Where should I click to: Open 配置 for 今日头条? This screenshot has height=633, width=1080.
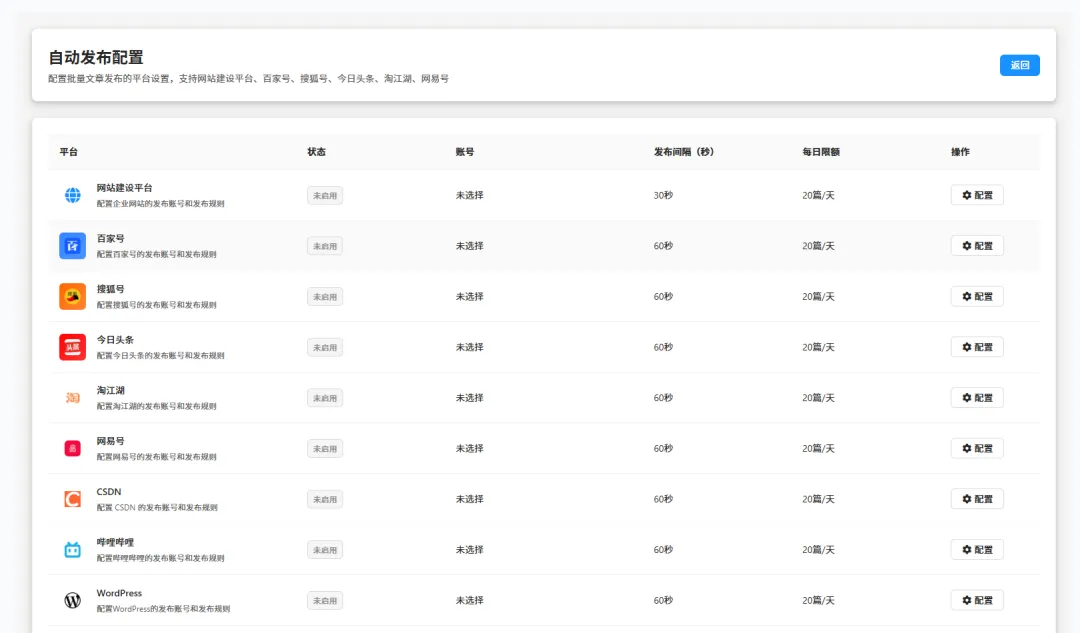coord(977,347)
